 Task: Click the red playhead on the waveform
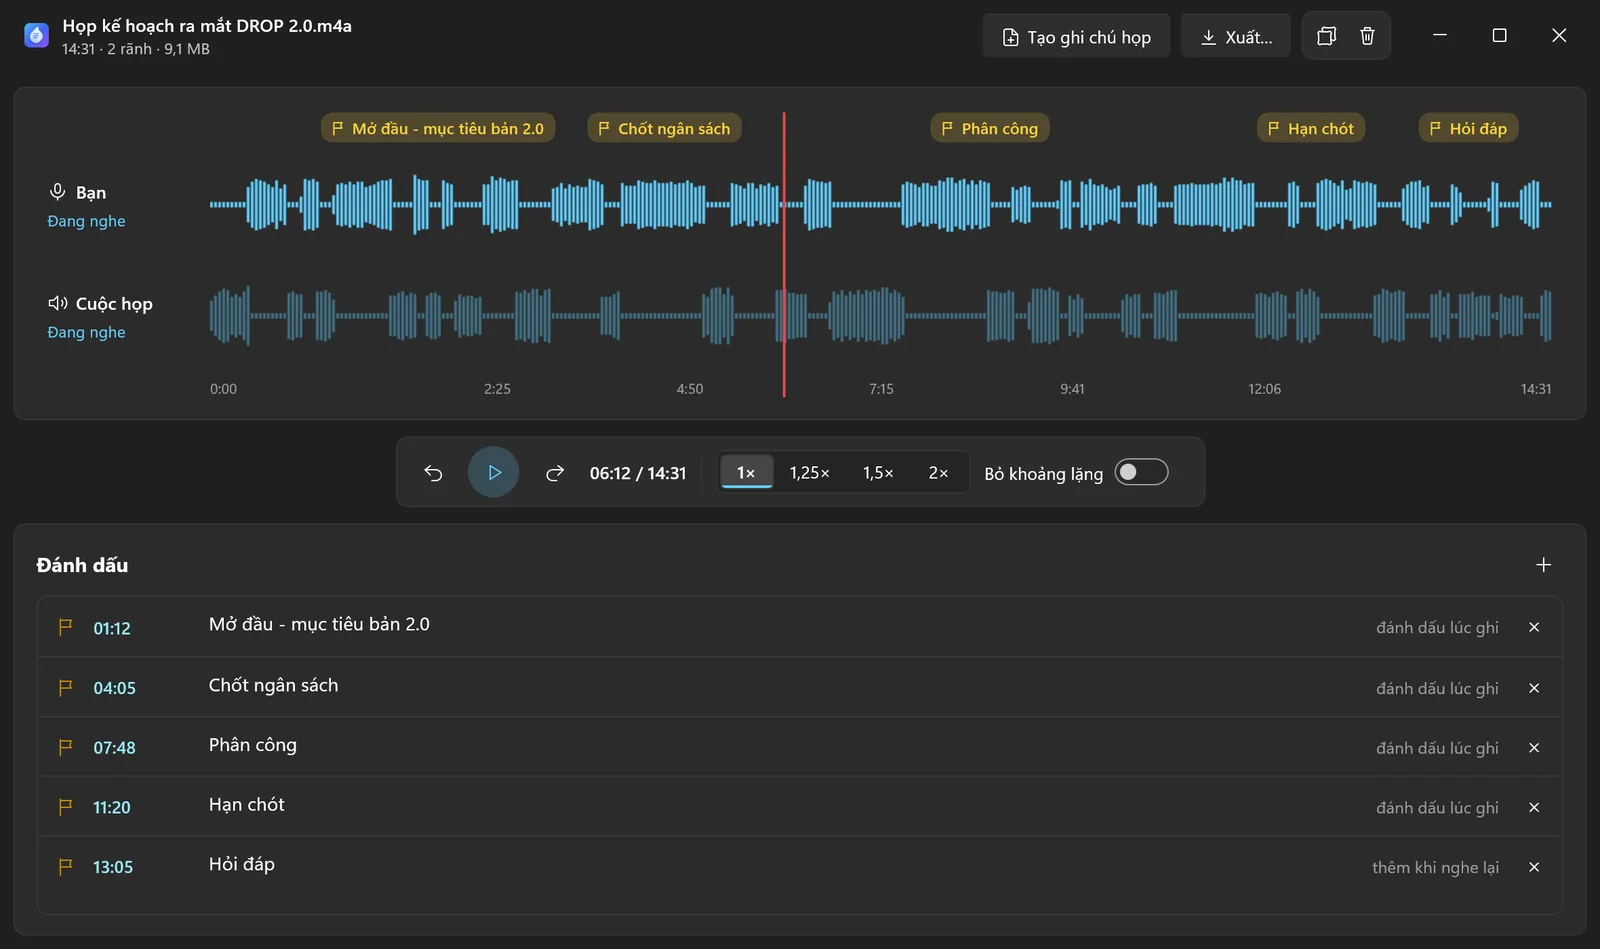pyautogui.click(x=784, y=255)
